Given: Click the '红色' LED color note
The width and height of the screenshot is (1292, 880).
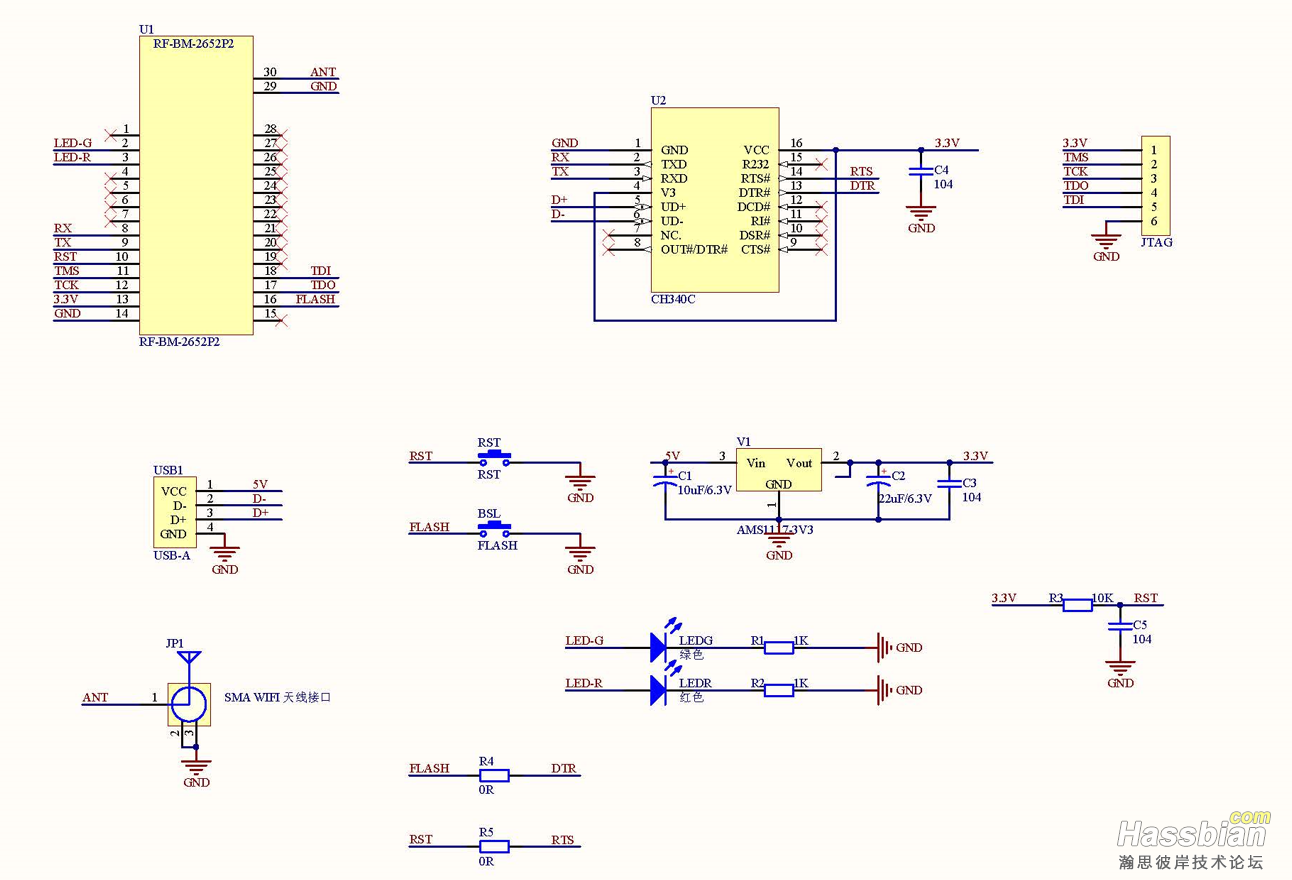Looking at the screenshot, I should point(692,697).
